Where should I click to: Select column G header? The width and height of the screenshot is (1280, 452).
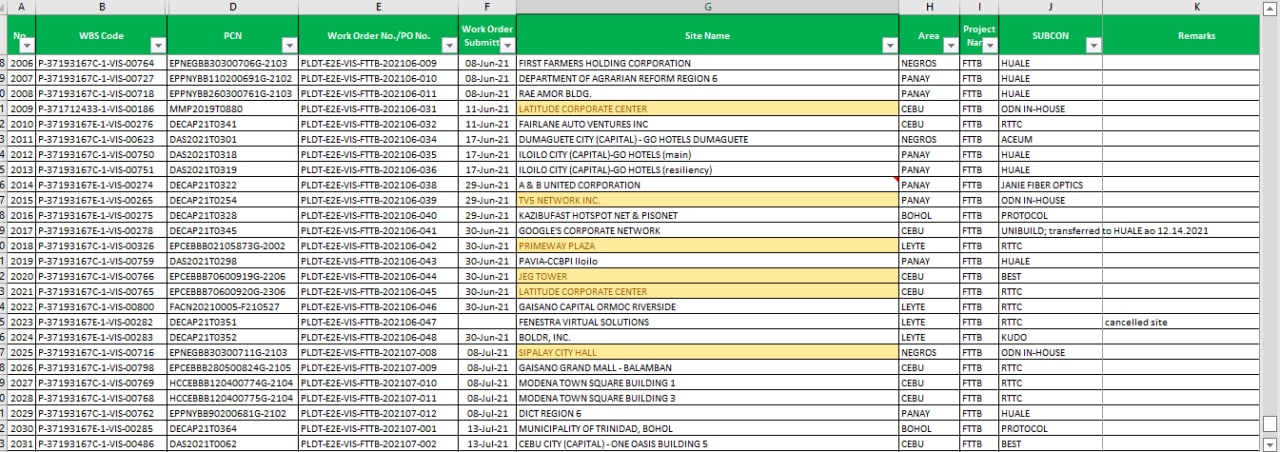tap(707, 7)
